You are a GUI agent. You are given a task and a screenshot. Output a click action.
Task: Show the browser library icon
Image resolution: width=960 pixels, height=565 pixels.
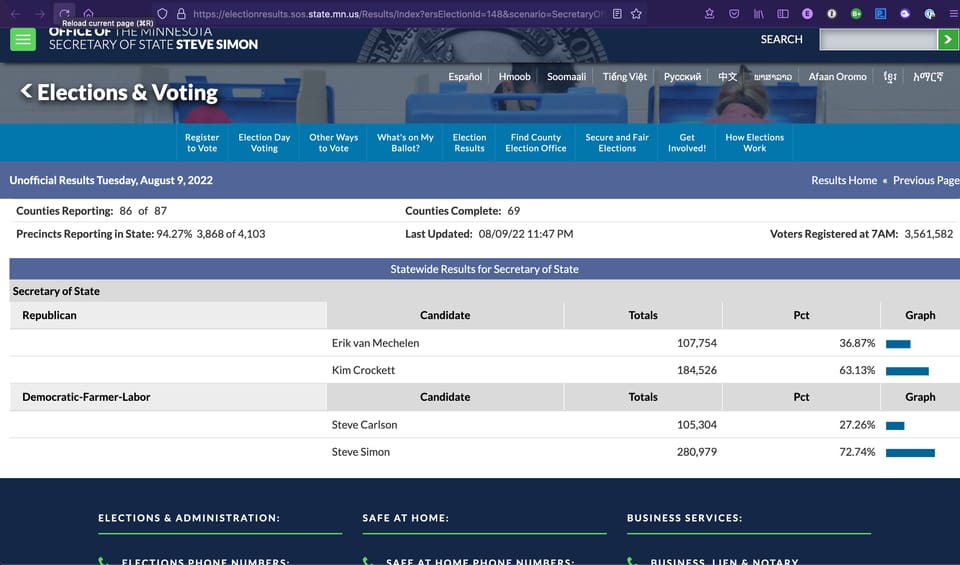(759, 13)
